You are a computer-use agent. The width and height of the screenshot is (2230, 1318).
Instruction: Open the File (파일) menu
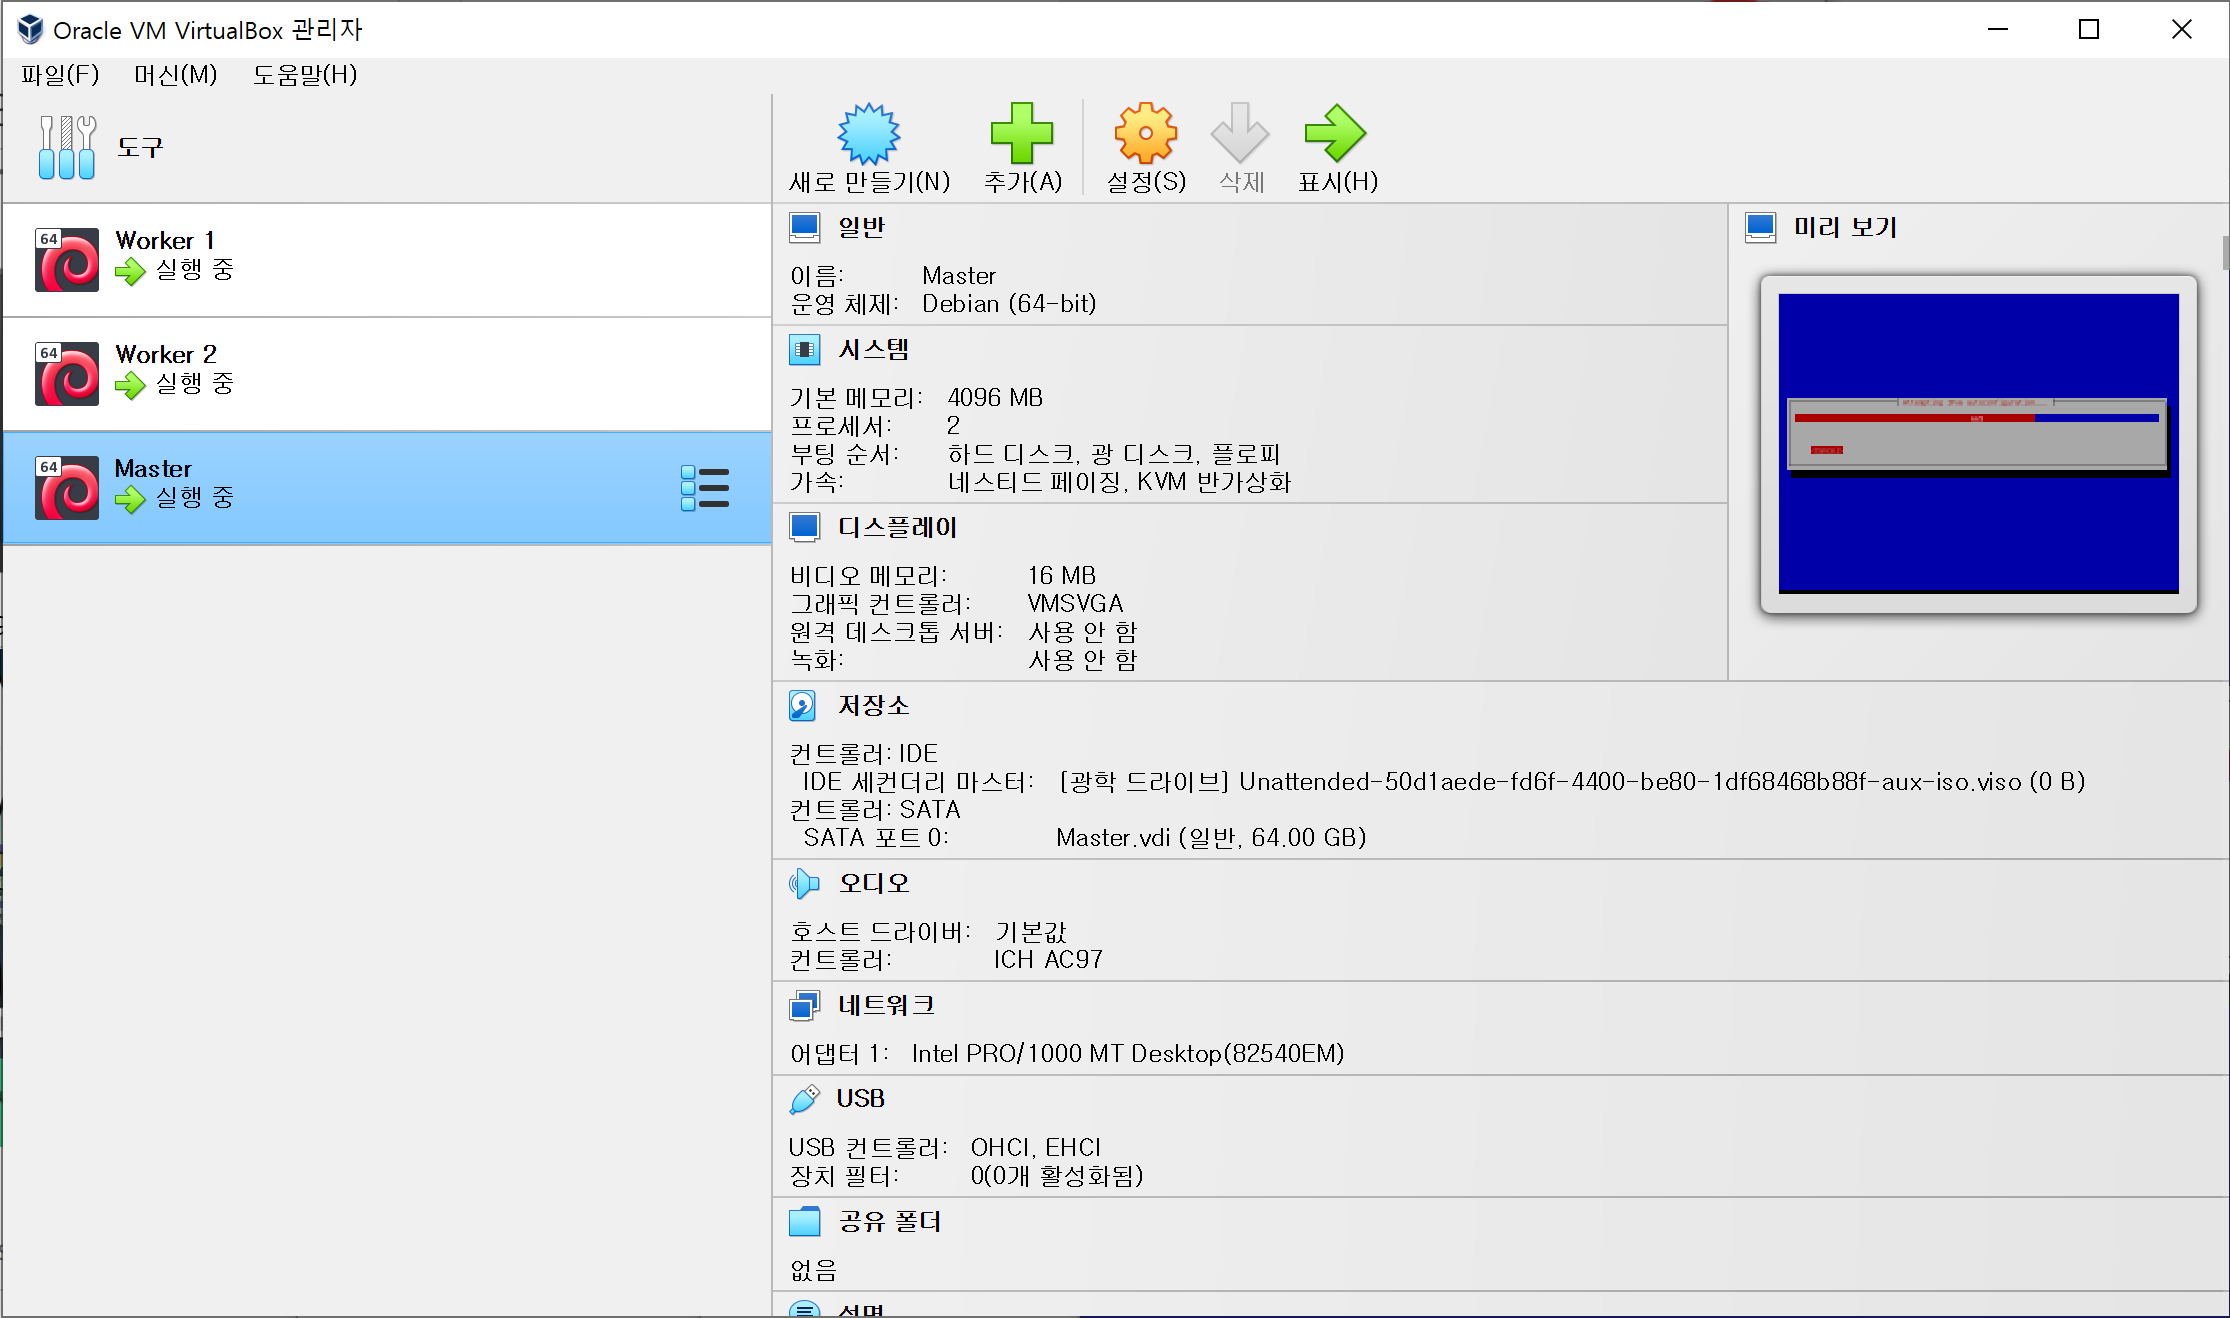[60, 75]
